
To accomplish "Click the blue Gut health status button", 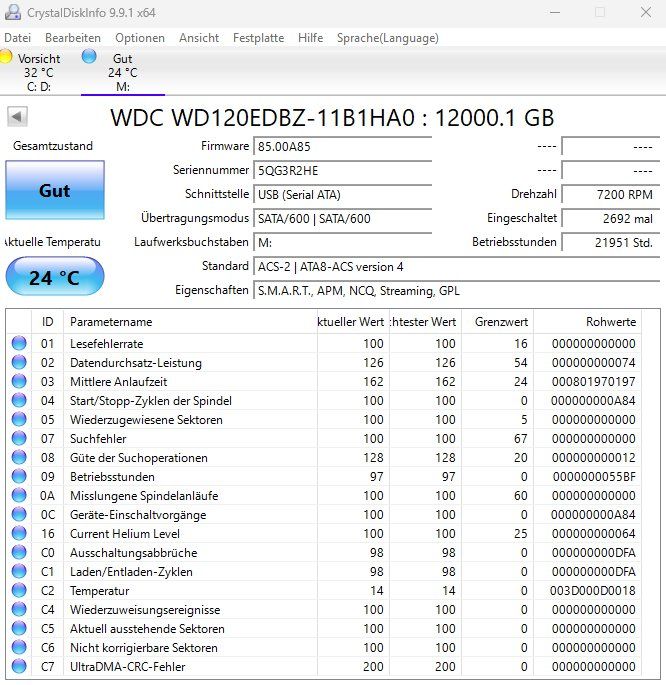I will (x=55, y=190).
